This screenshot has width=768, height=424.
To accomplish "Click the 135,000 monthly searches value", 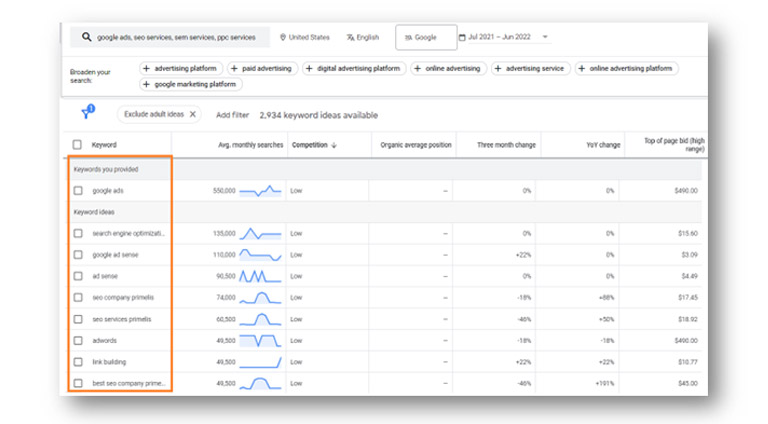I will click(224, 234).
